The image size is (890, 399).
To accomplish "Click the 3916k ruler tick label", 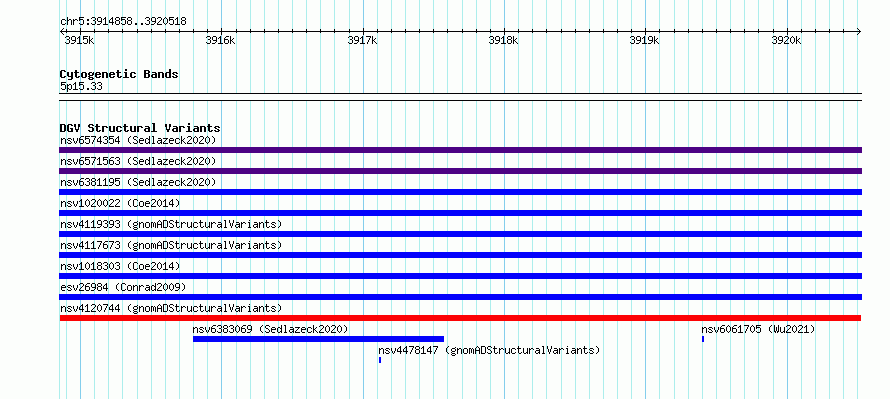I will [220, 40].
